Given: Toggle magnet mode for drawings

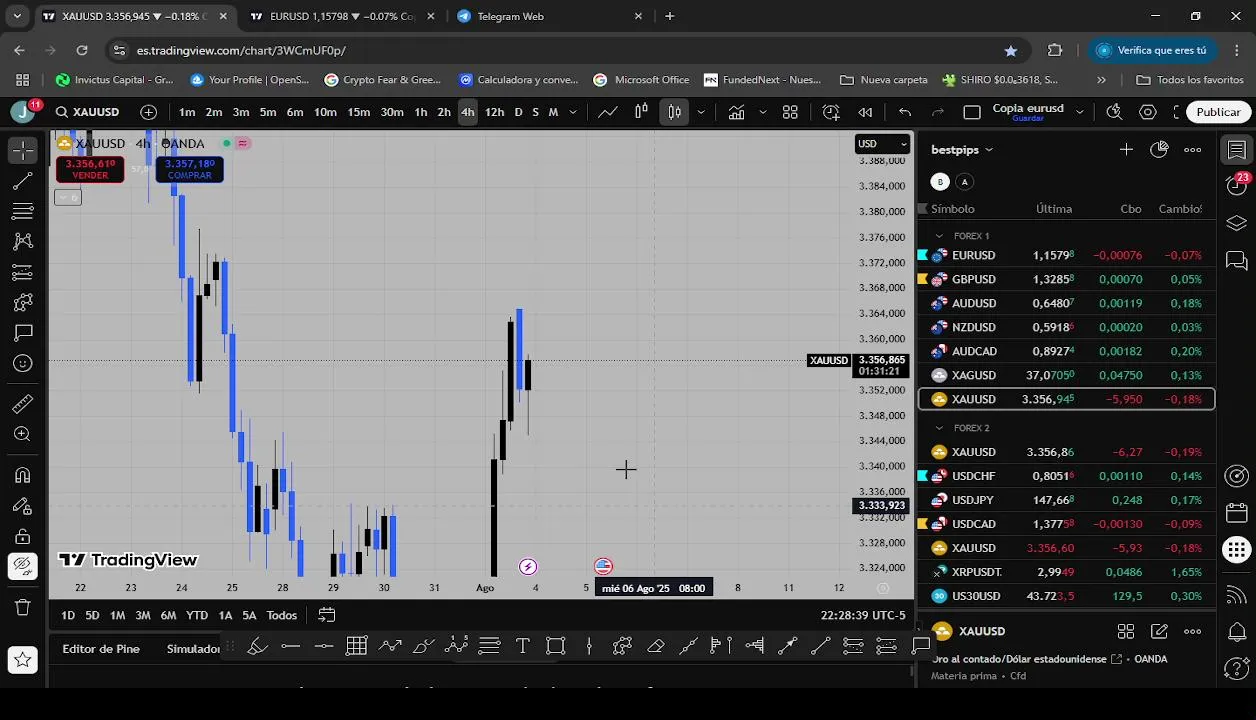Looking at the screenshot, I should 23,475.
